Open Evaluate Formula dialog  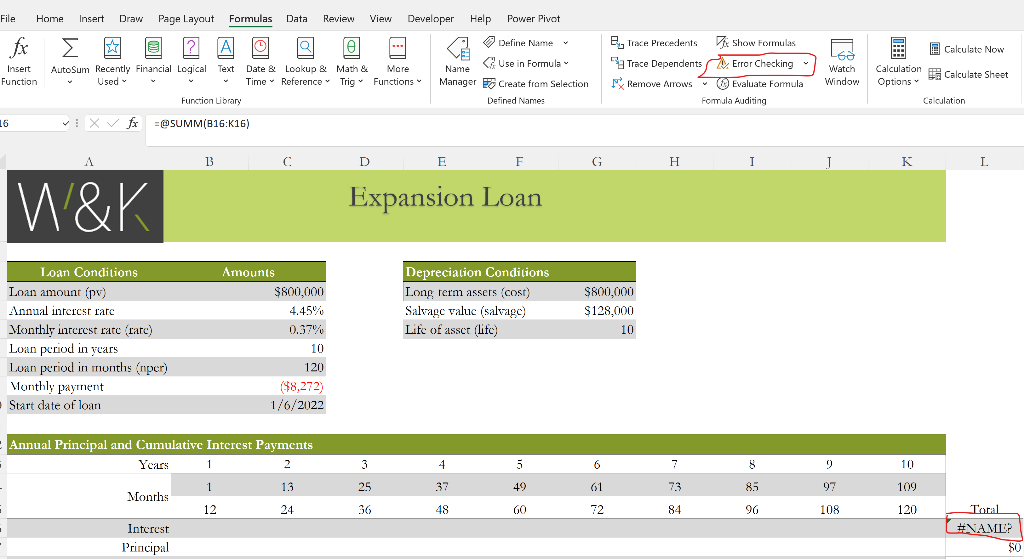760,84
